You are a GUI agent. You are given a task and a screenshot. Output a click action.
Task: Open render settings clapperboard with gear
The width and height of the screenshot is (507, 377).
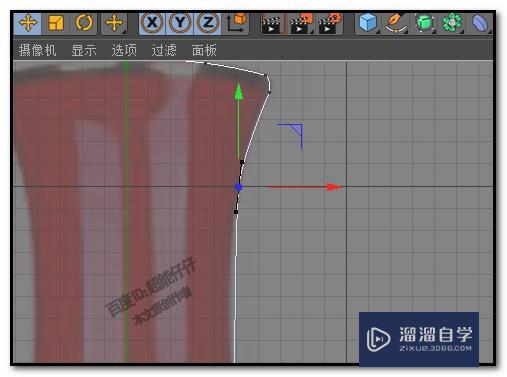pyautogui.click(x=330, y=24)
